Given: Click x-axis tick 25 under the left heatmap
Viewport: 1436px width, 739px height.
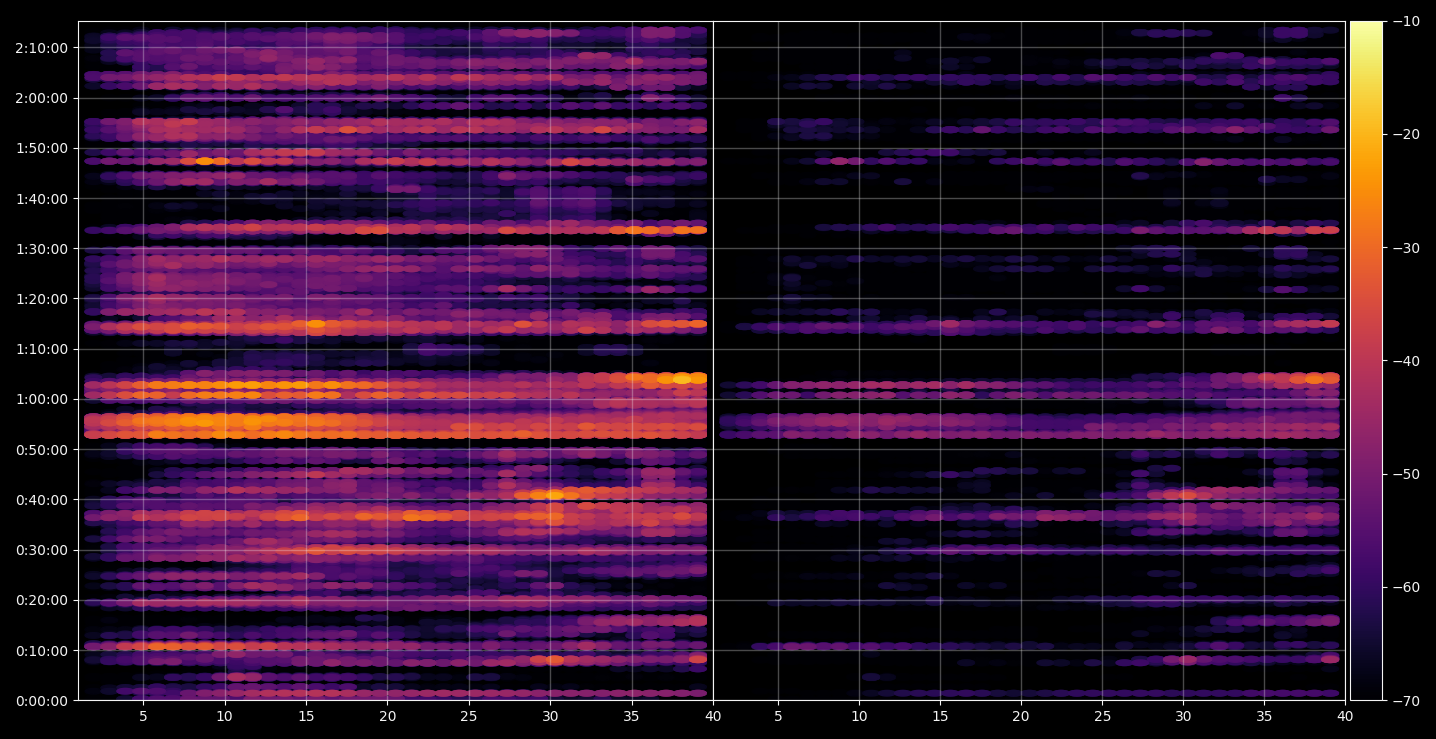Looking at the screenshot, I should point(469,716).
